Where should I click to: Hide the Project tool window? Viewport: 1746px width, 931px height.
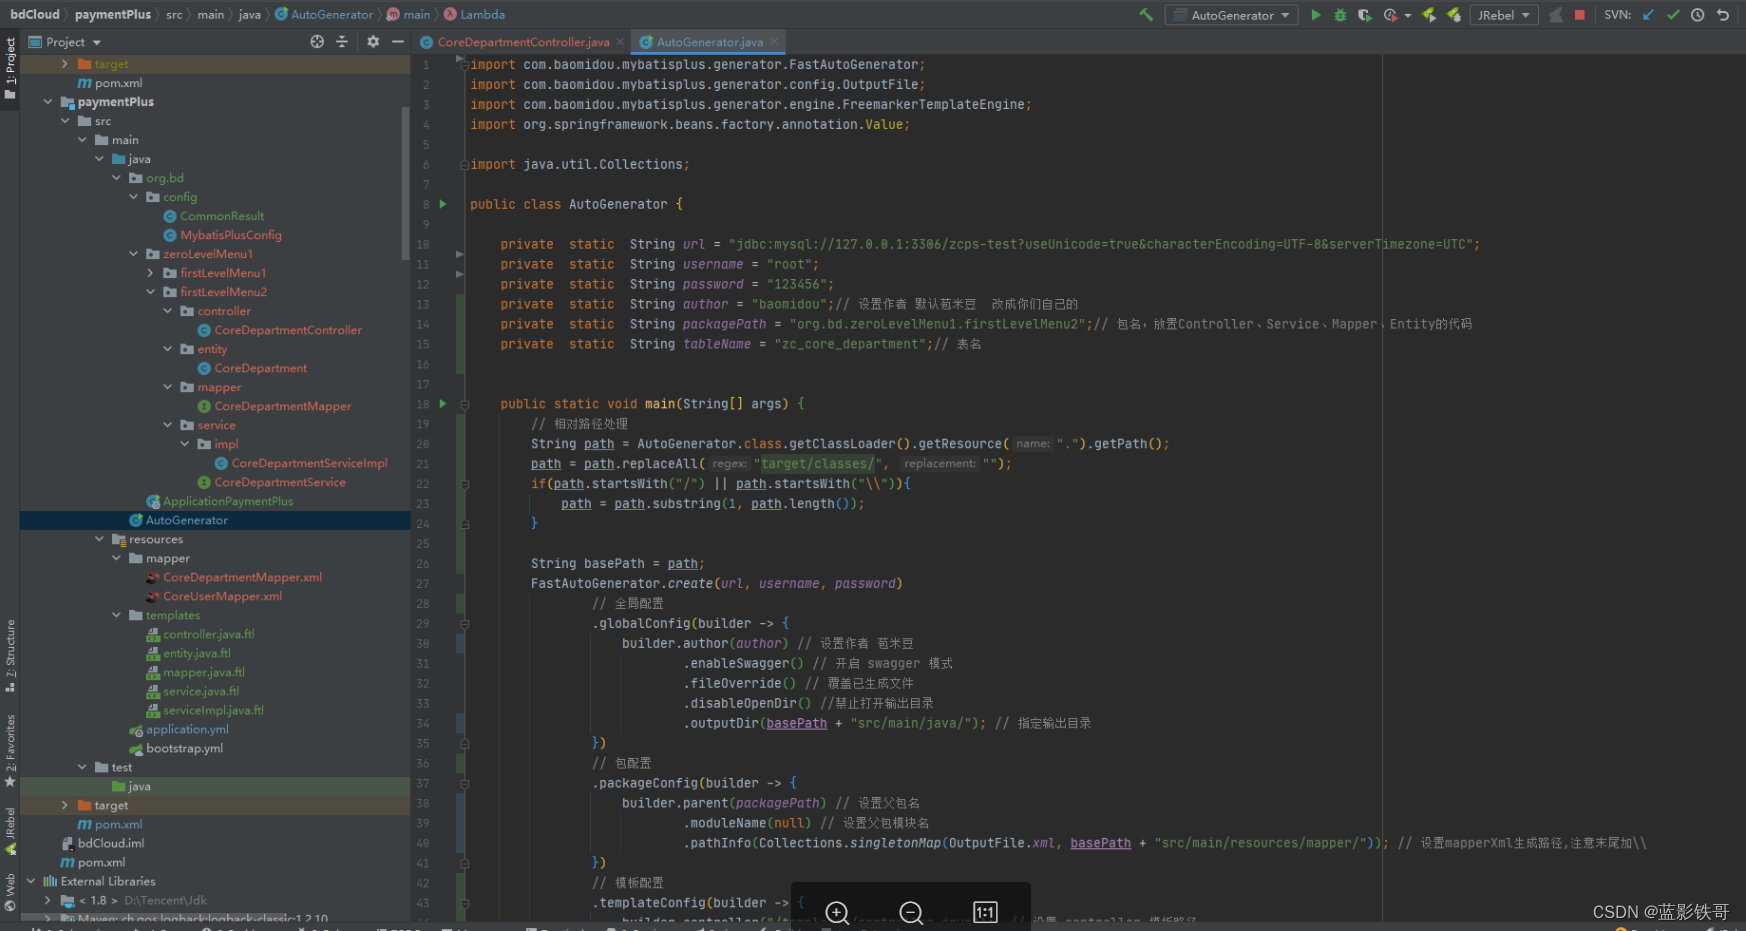click(398, 42)
